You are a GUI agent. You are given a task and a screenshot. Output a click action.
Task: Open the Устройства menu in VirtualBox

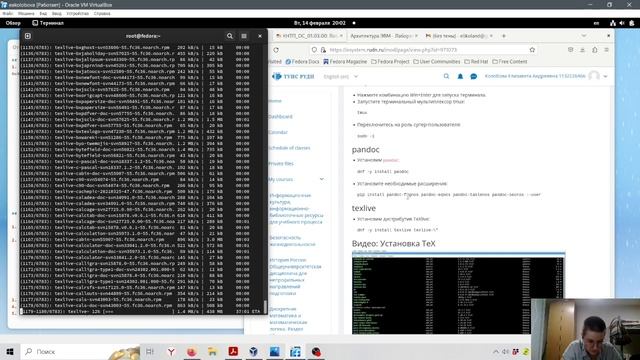click(78, 13)
